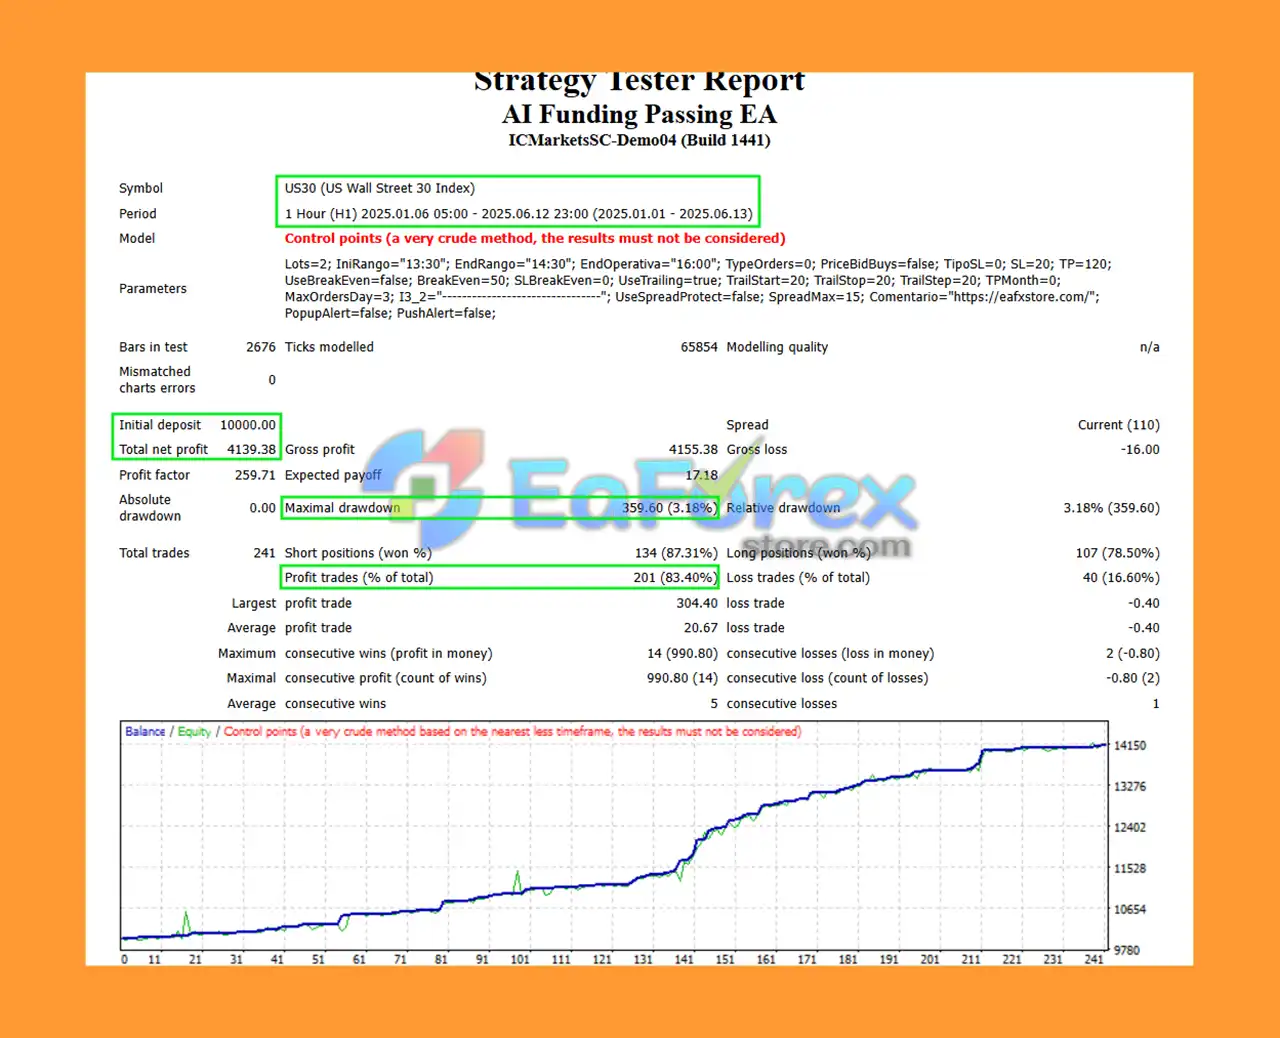Click the 'Mismatched charts errors' label
1280x1038 pixels.
tap(157, 380)
